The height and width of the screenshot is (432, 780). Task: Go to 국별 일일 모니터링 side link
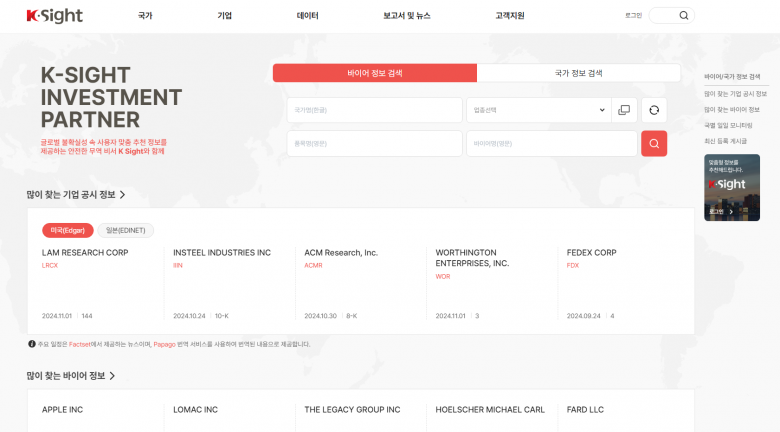[x=728, y=125]
